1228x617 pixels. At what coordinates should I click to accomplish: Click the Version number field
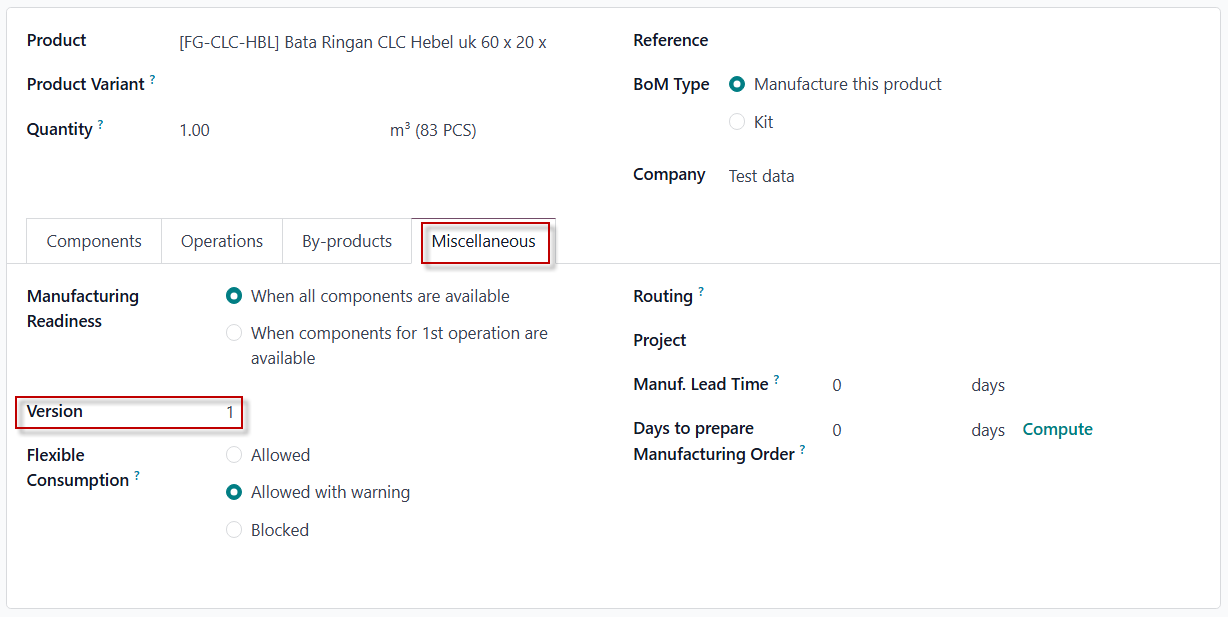pos(229,412)
